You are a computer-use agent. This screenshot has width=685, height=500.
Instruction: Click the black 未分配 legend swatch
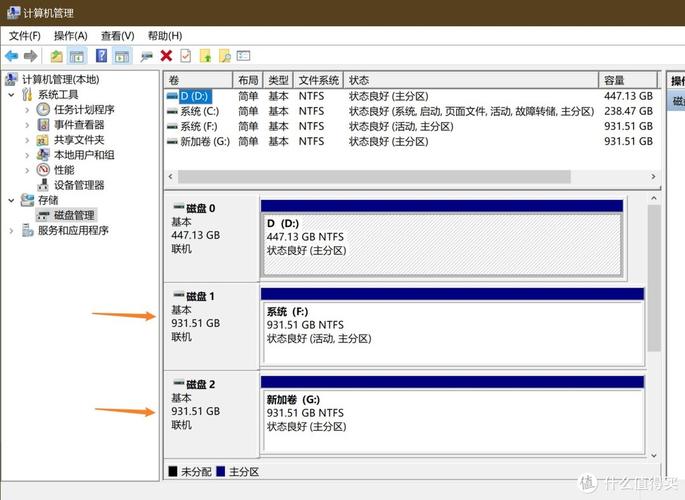click(x=173, y=471)
